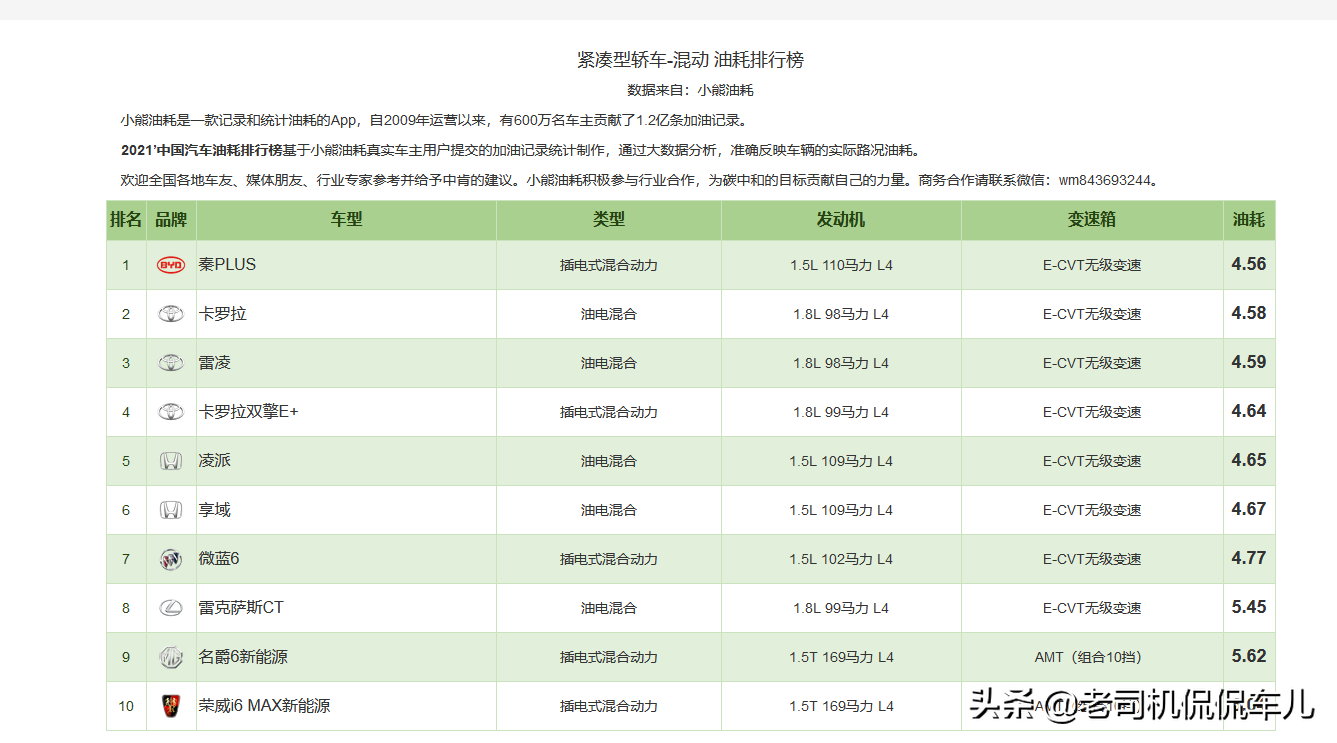Select the 名爵6新能源 model name
Viewport: 1337px width, 743px height.
(x=244, y=657)
